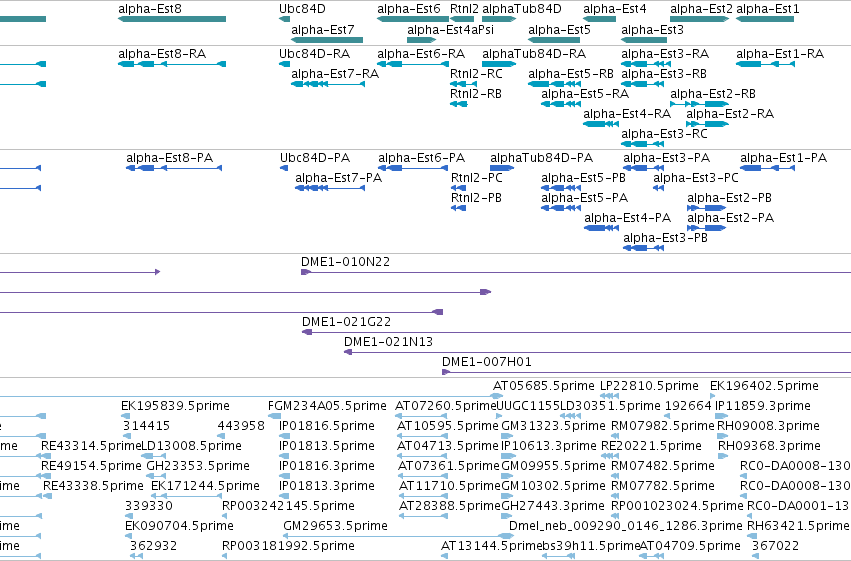Click the GM29653.5prime label
This screenshot has height=561, width=851.
click(335, 526)
